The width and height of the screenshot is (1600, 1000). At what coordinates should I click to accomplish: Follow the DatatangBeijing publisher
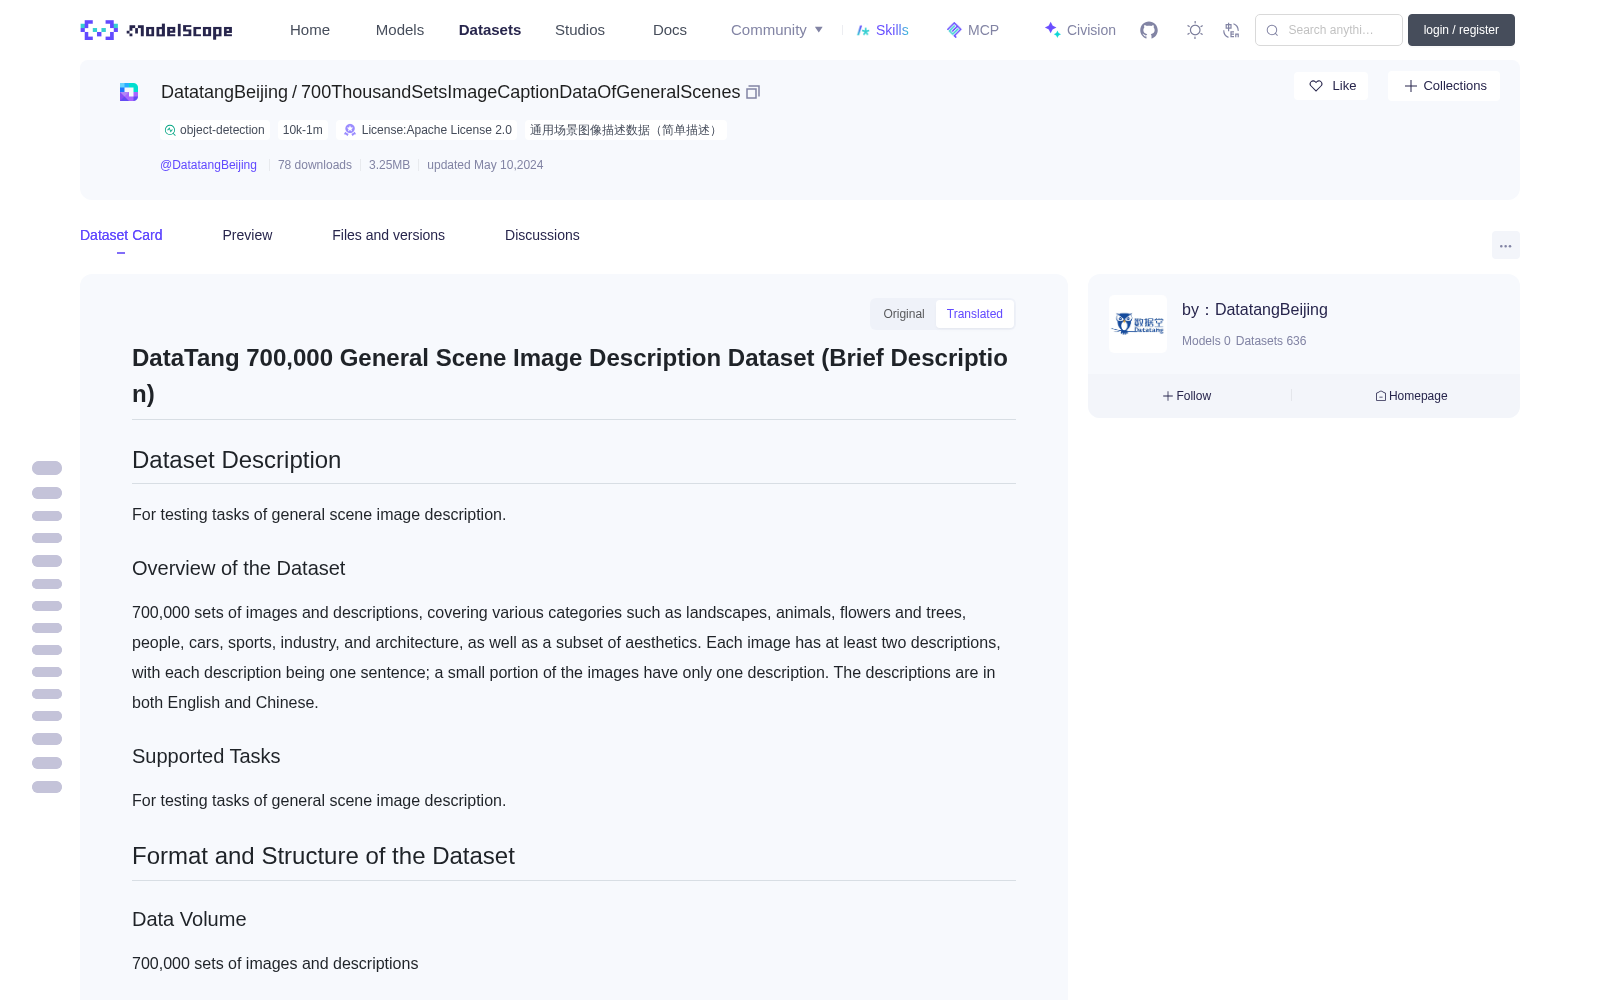1187,396
